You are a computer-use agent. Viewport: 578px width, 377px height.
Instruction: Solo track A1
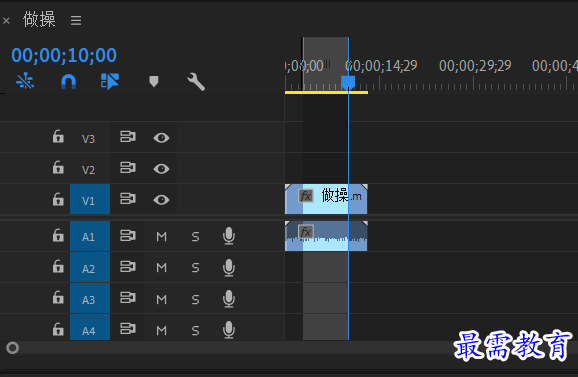195,237
